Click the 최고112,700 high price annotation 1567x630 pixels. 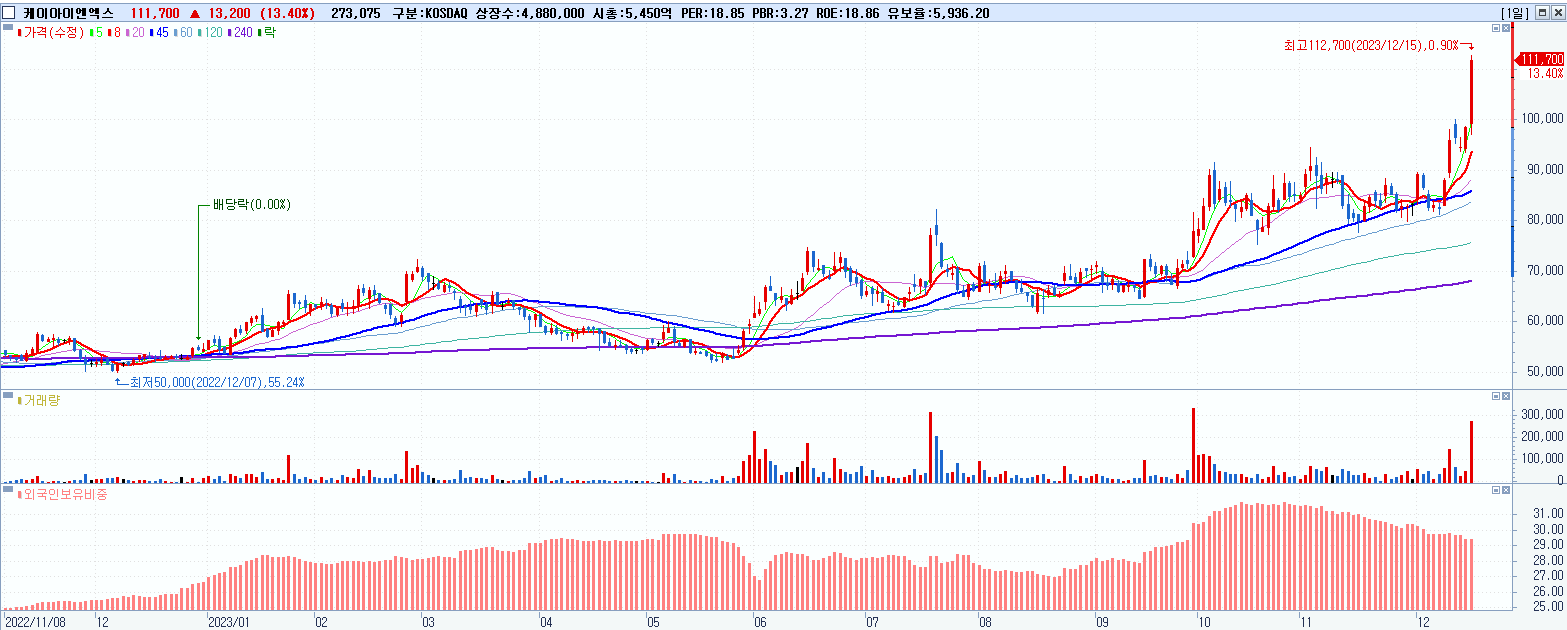(1371, 45)
